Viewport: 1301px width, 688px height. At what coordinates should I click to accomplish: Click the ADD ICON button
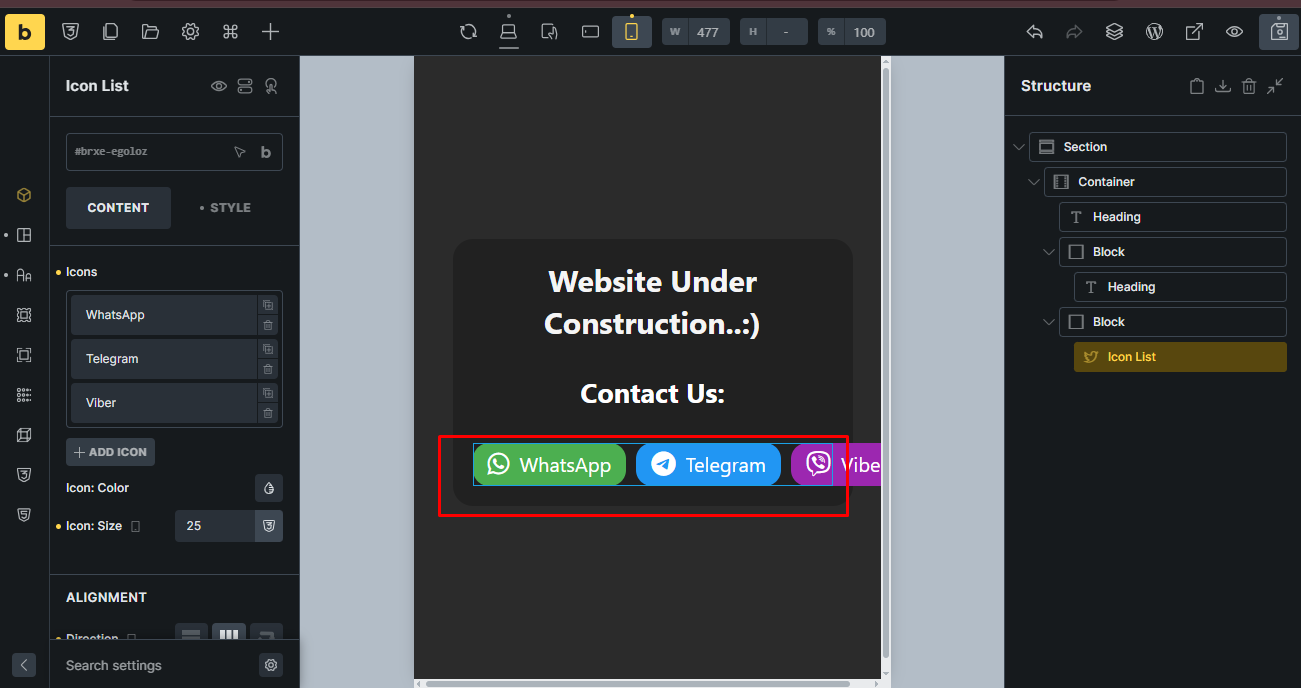point(110,452)
